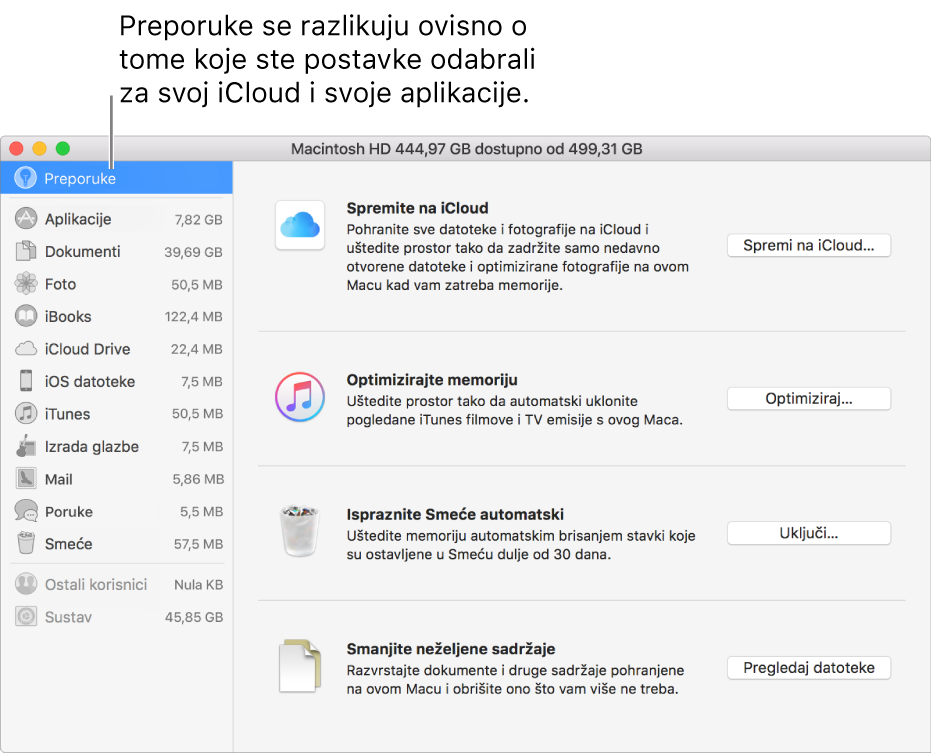Select iOS datoteke in sidebar
Image resolution: width=931 pixels, height=753 pixels.
[116, 381]
